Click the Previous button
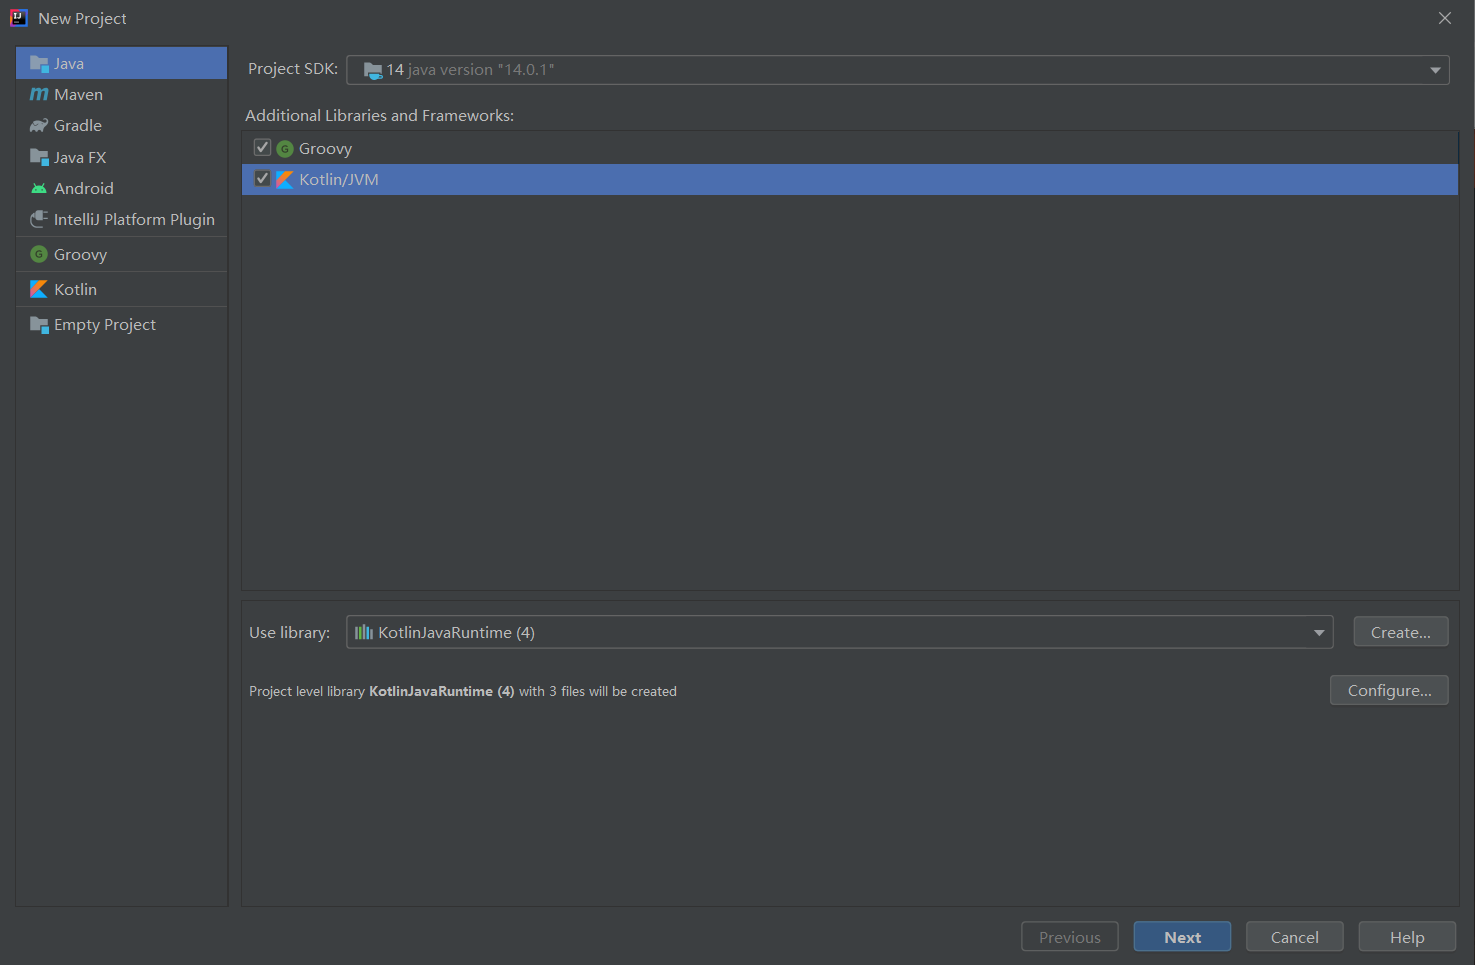 coord(1070,937)
